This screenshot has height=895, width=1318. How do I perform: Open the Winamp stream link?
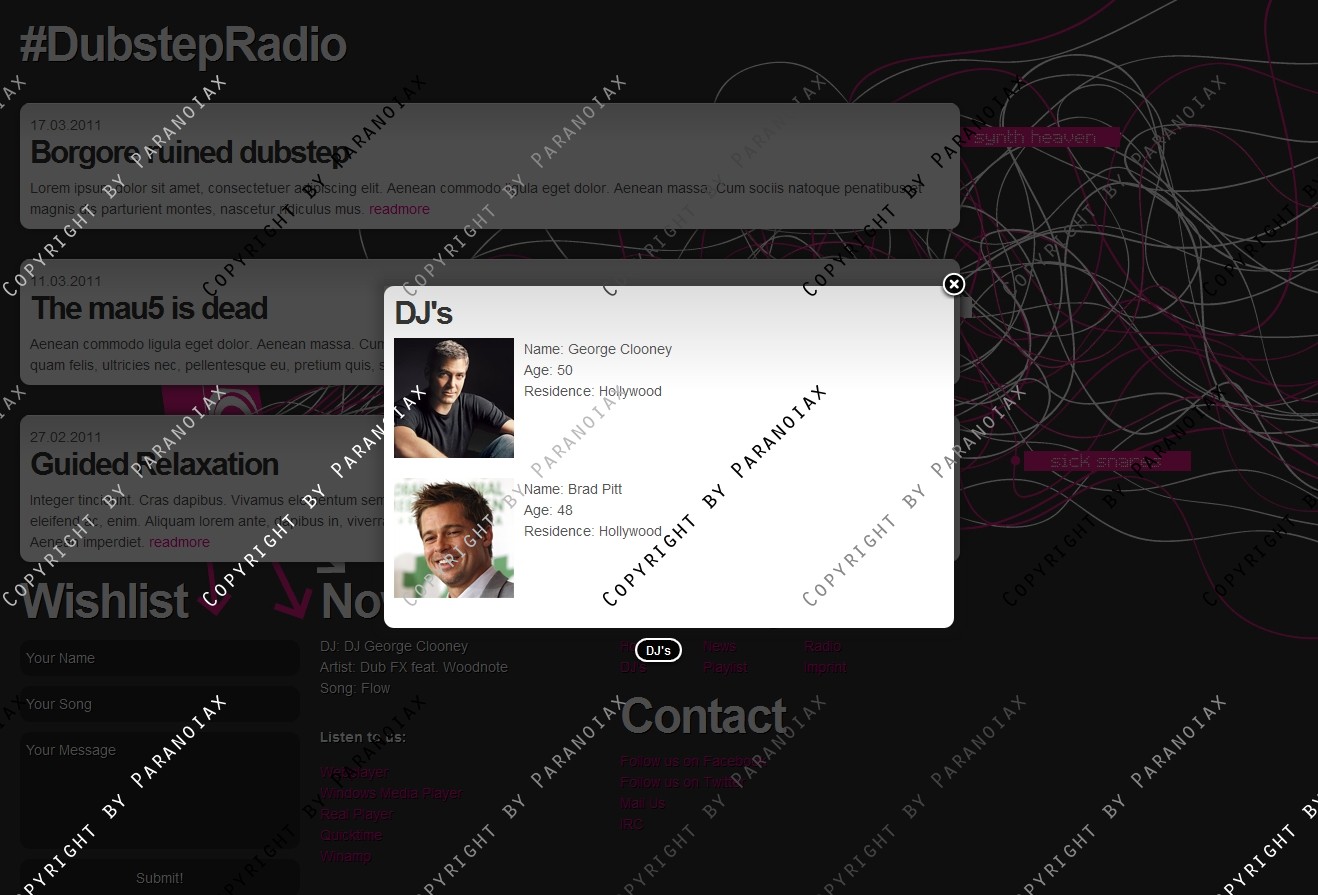pyautogui.click(x=346, y=856)
